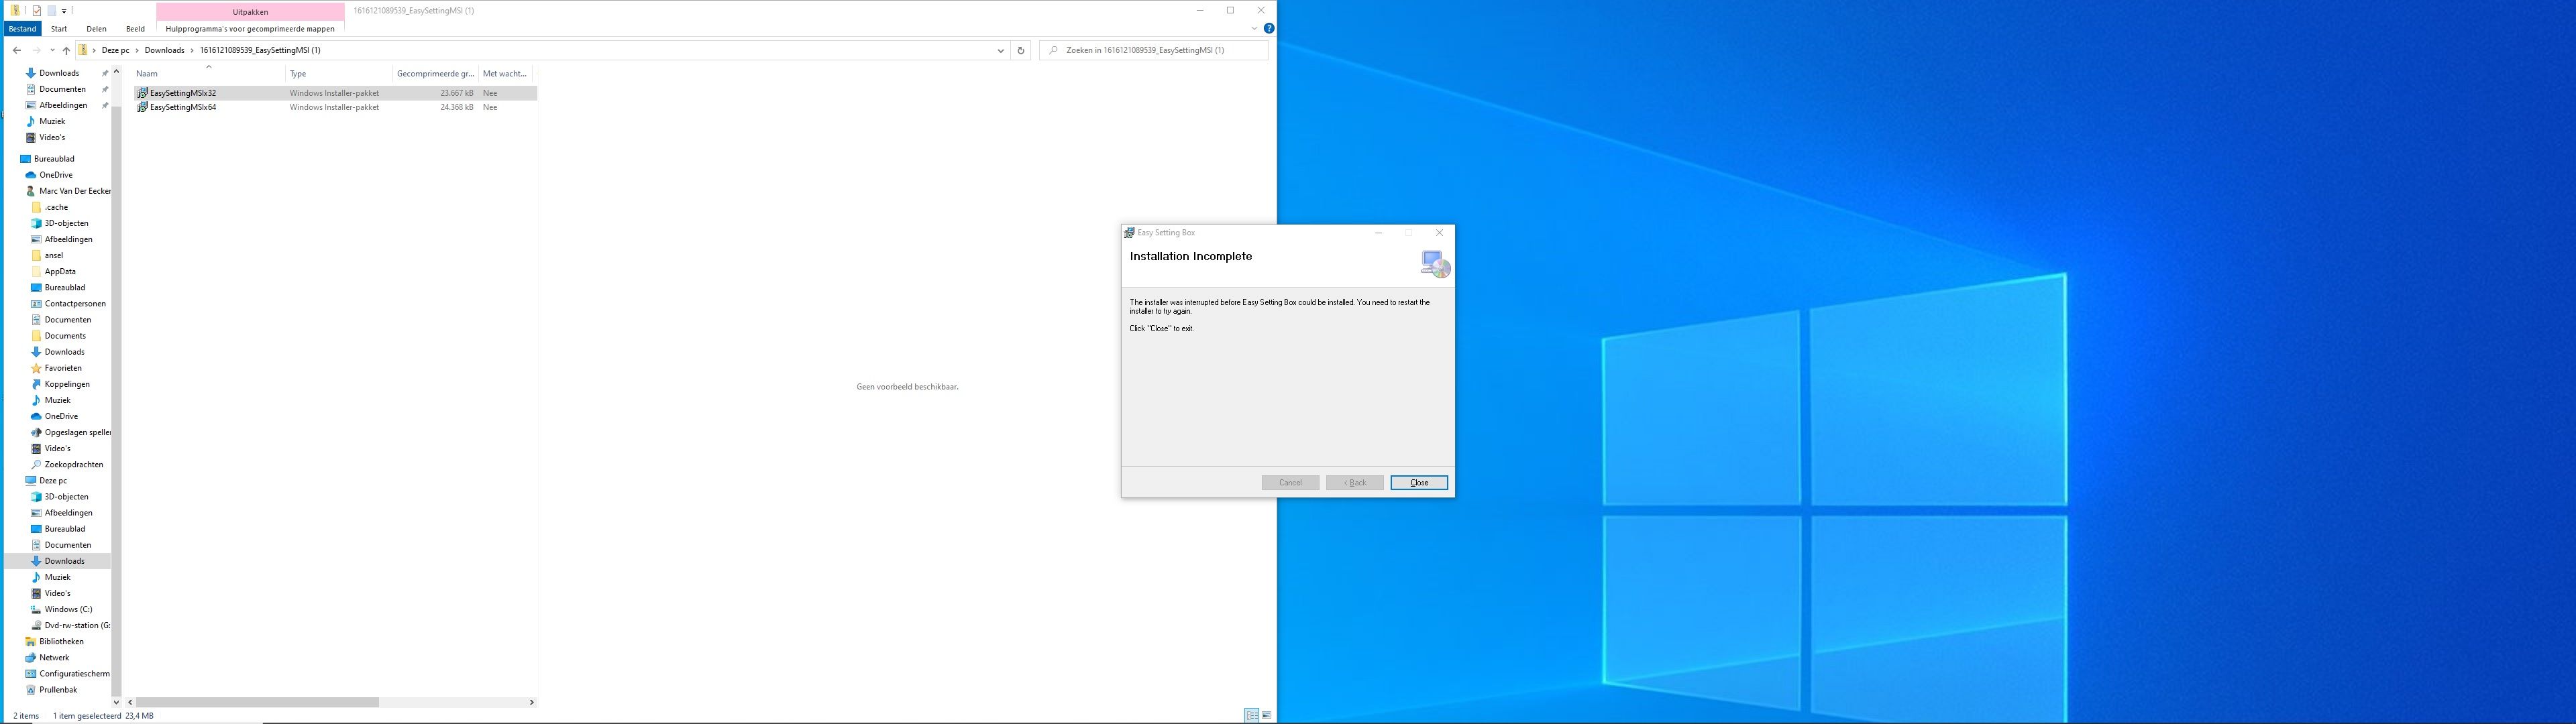The height and width of the screenshot is (724, 2576).
Task: Open the Prullenbak from the sidebar
Action: pos(58,689)
